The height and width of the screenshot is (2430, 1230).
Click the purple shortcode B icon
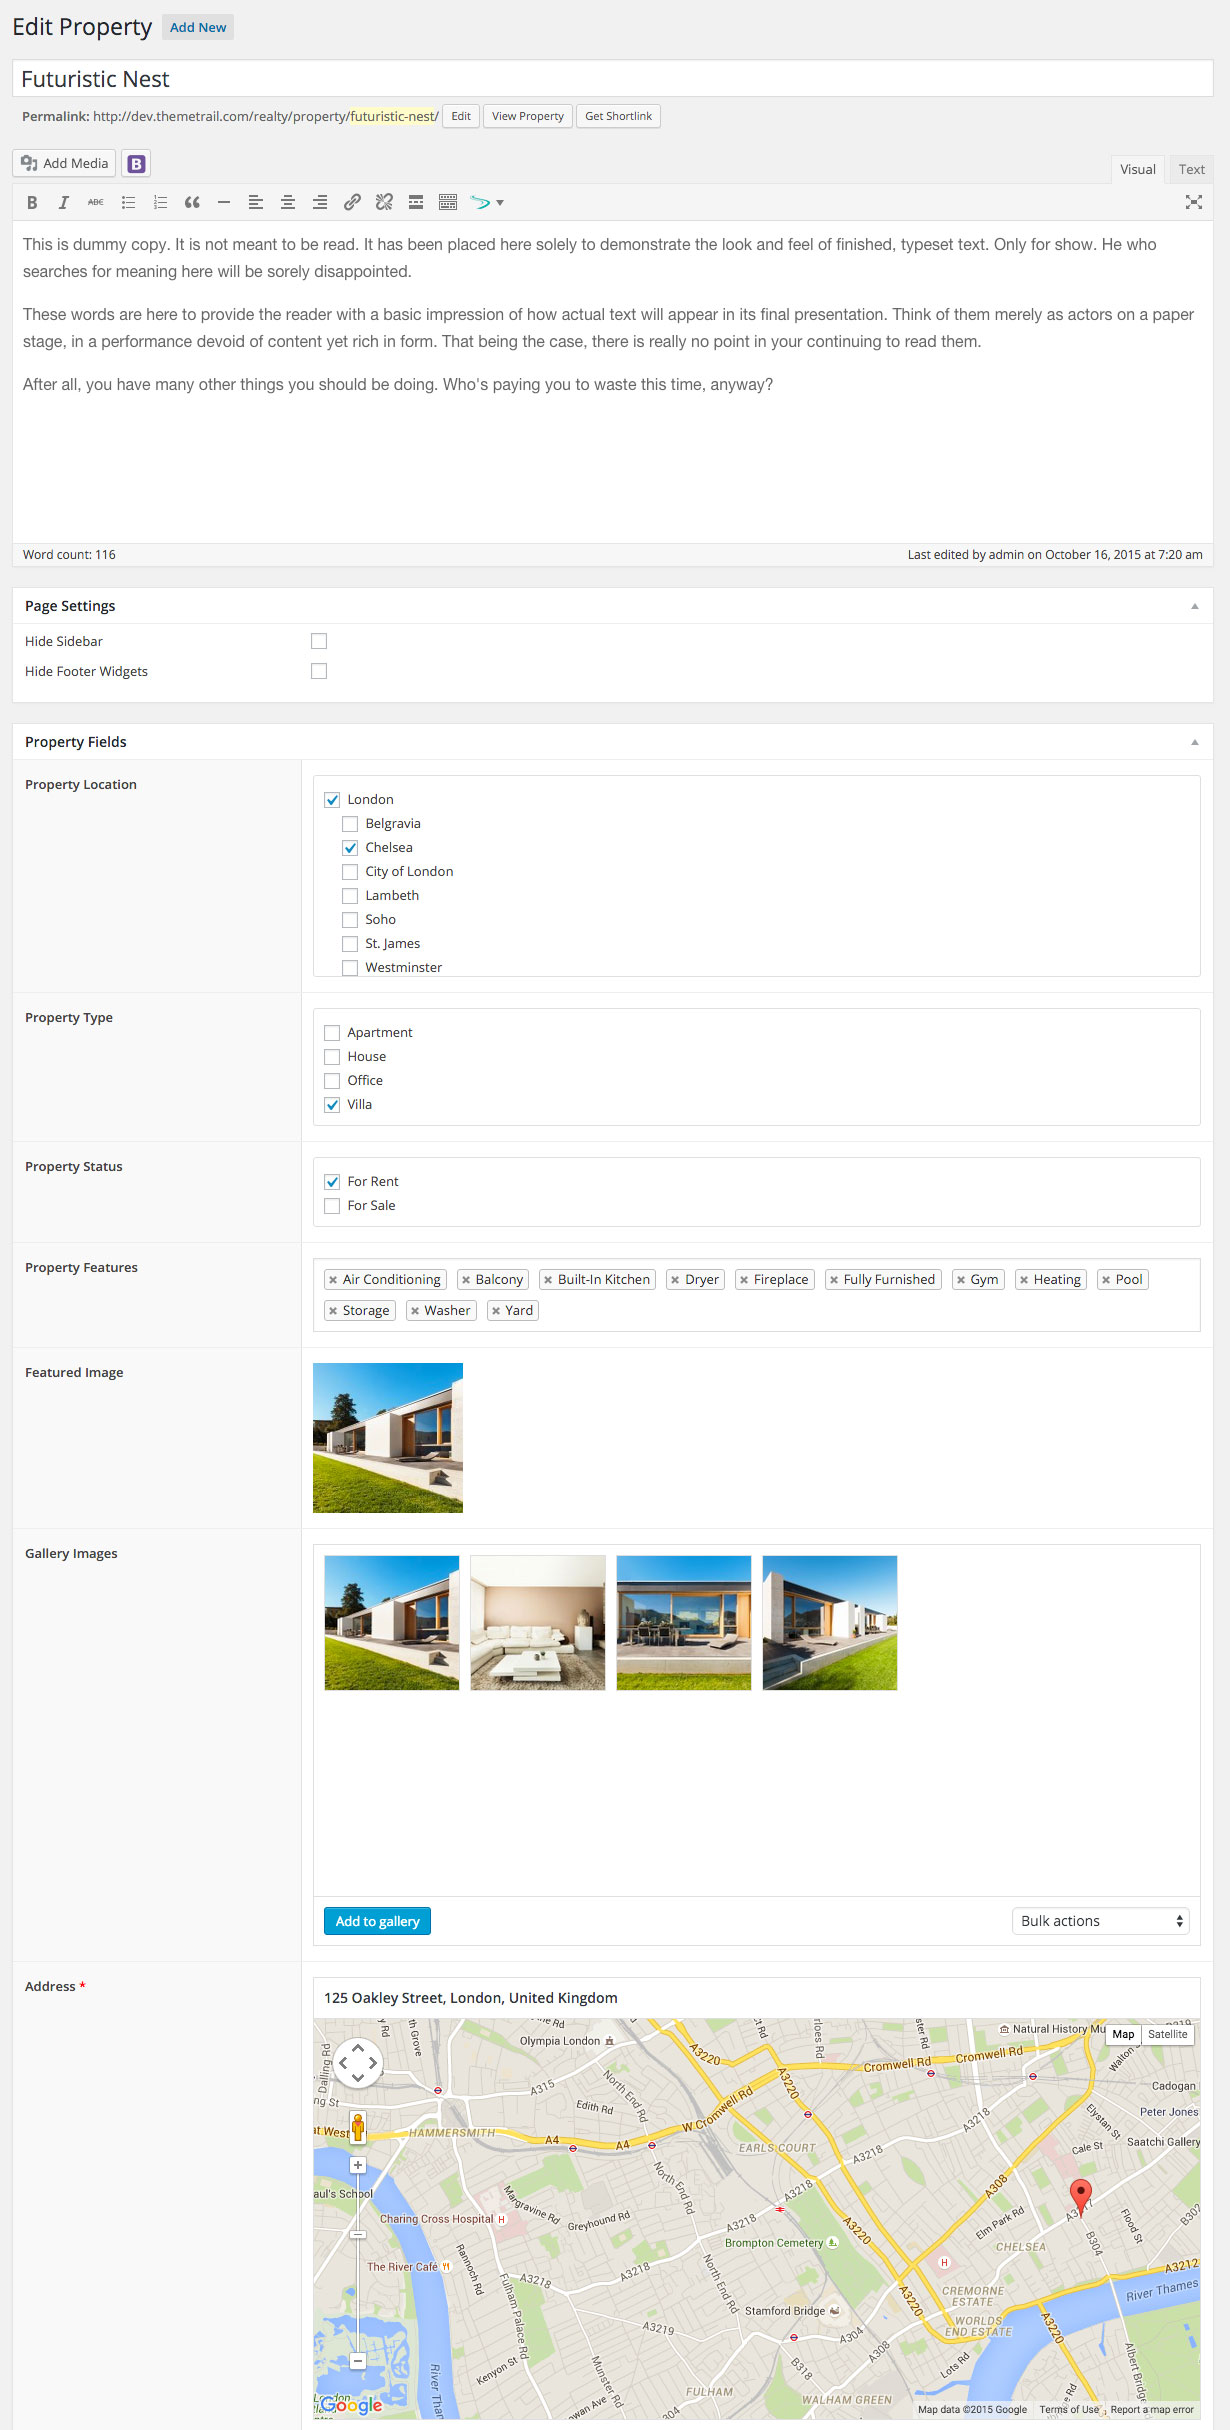[137, 164]
